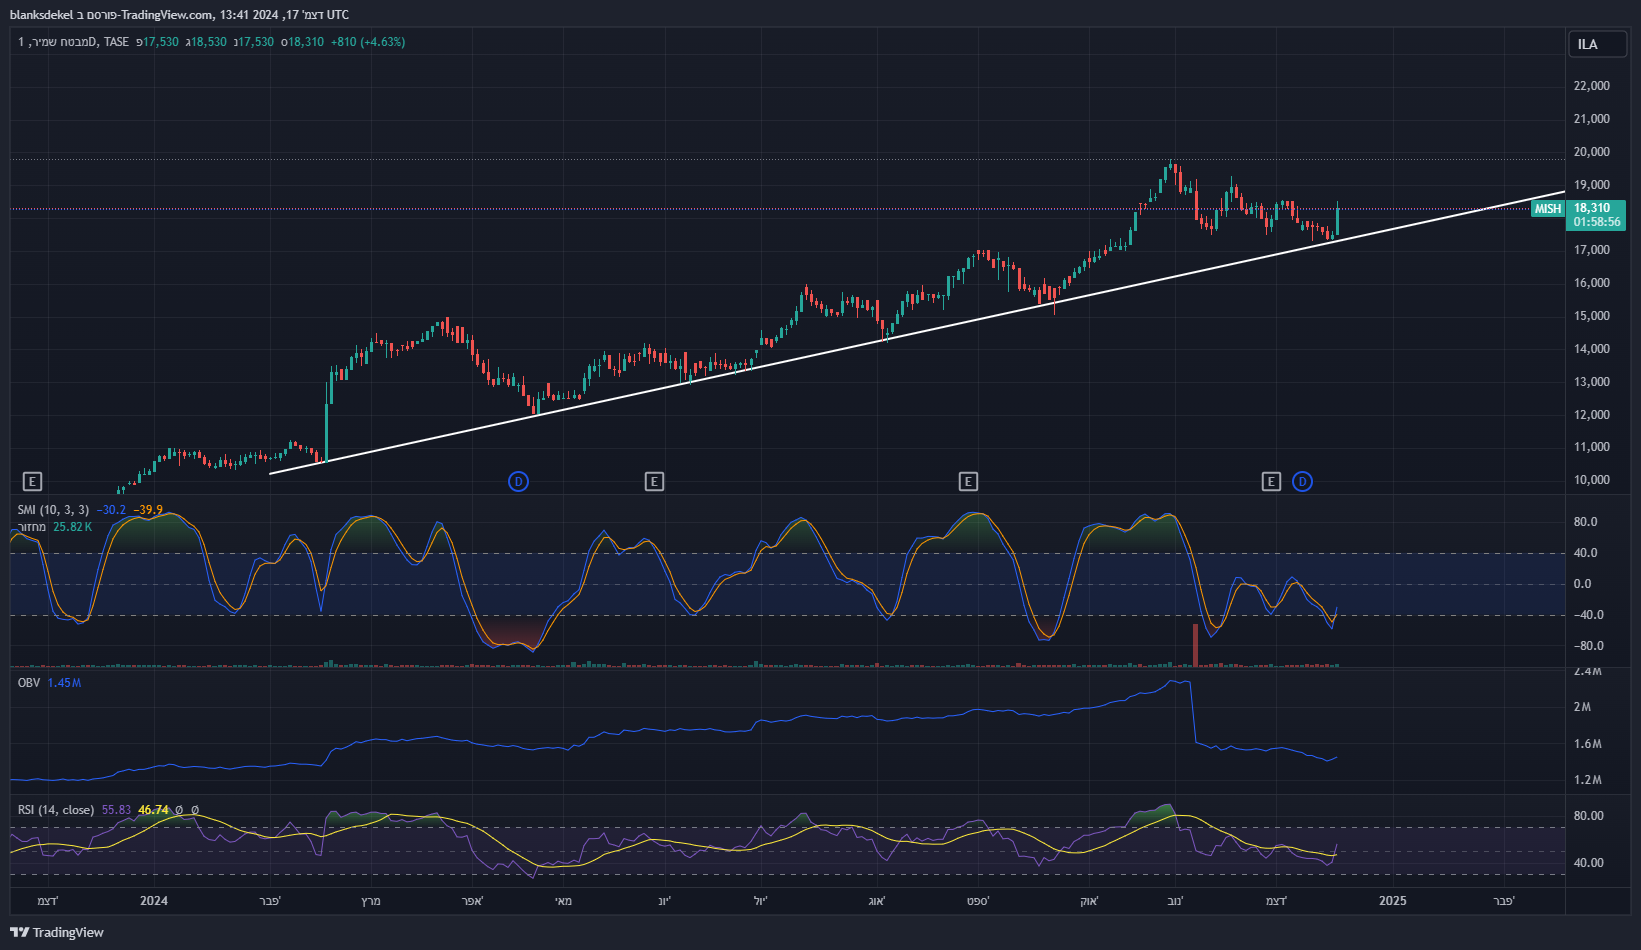Click the 10,000 price axis label
The image size is (1641, 950).
pyautogui.click(x=1592, y=480)
